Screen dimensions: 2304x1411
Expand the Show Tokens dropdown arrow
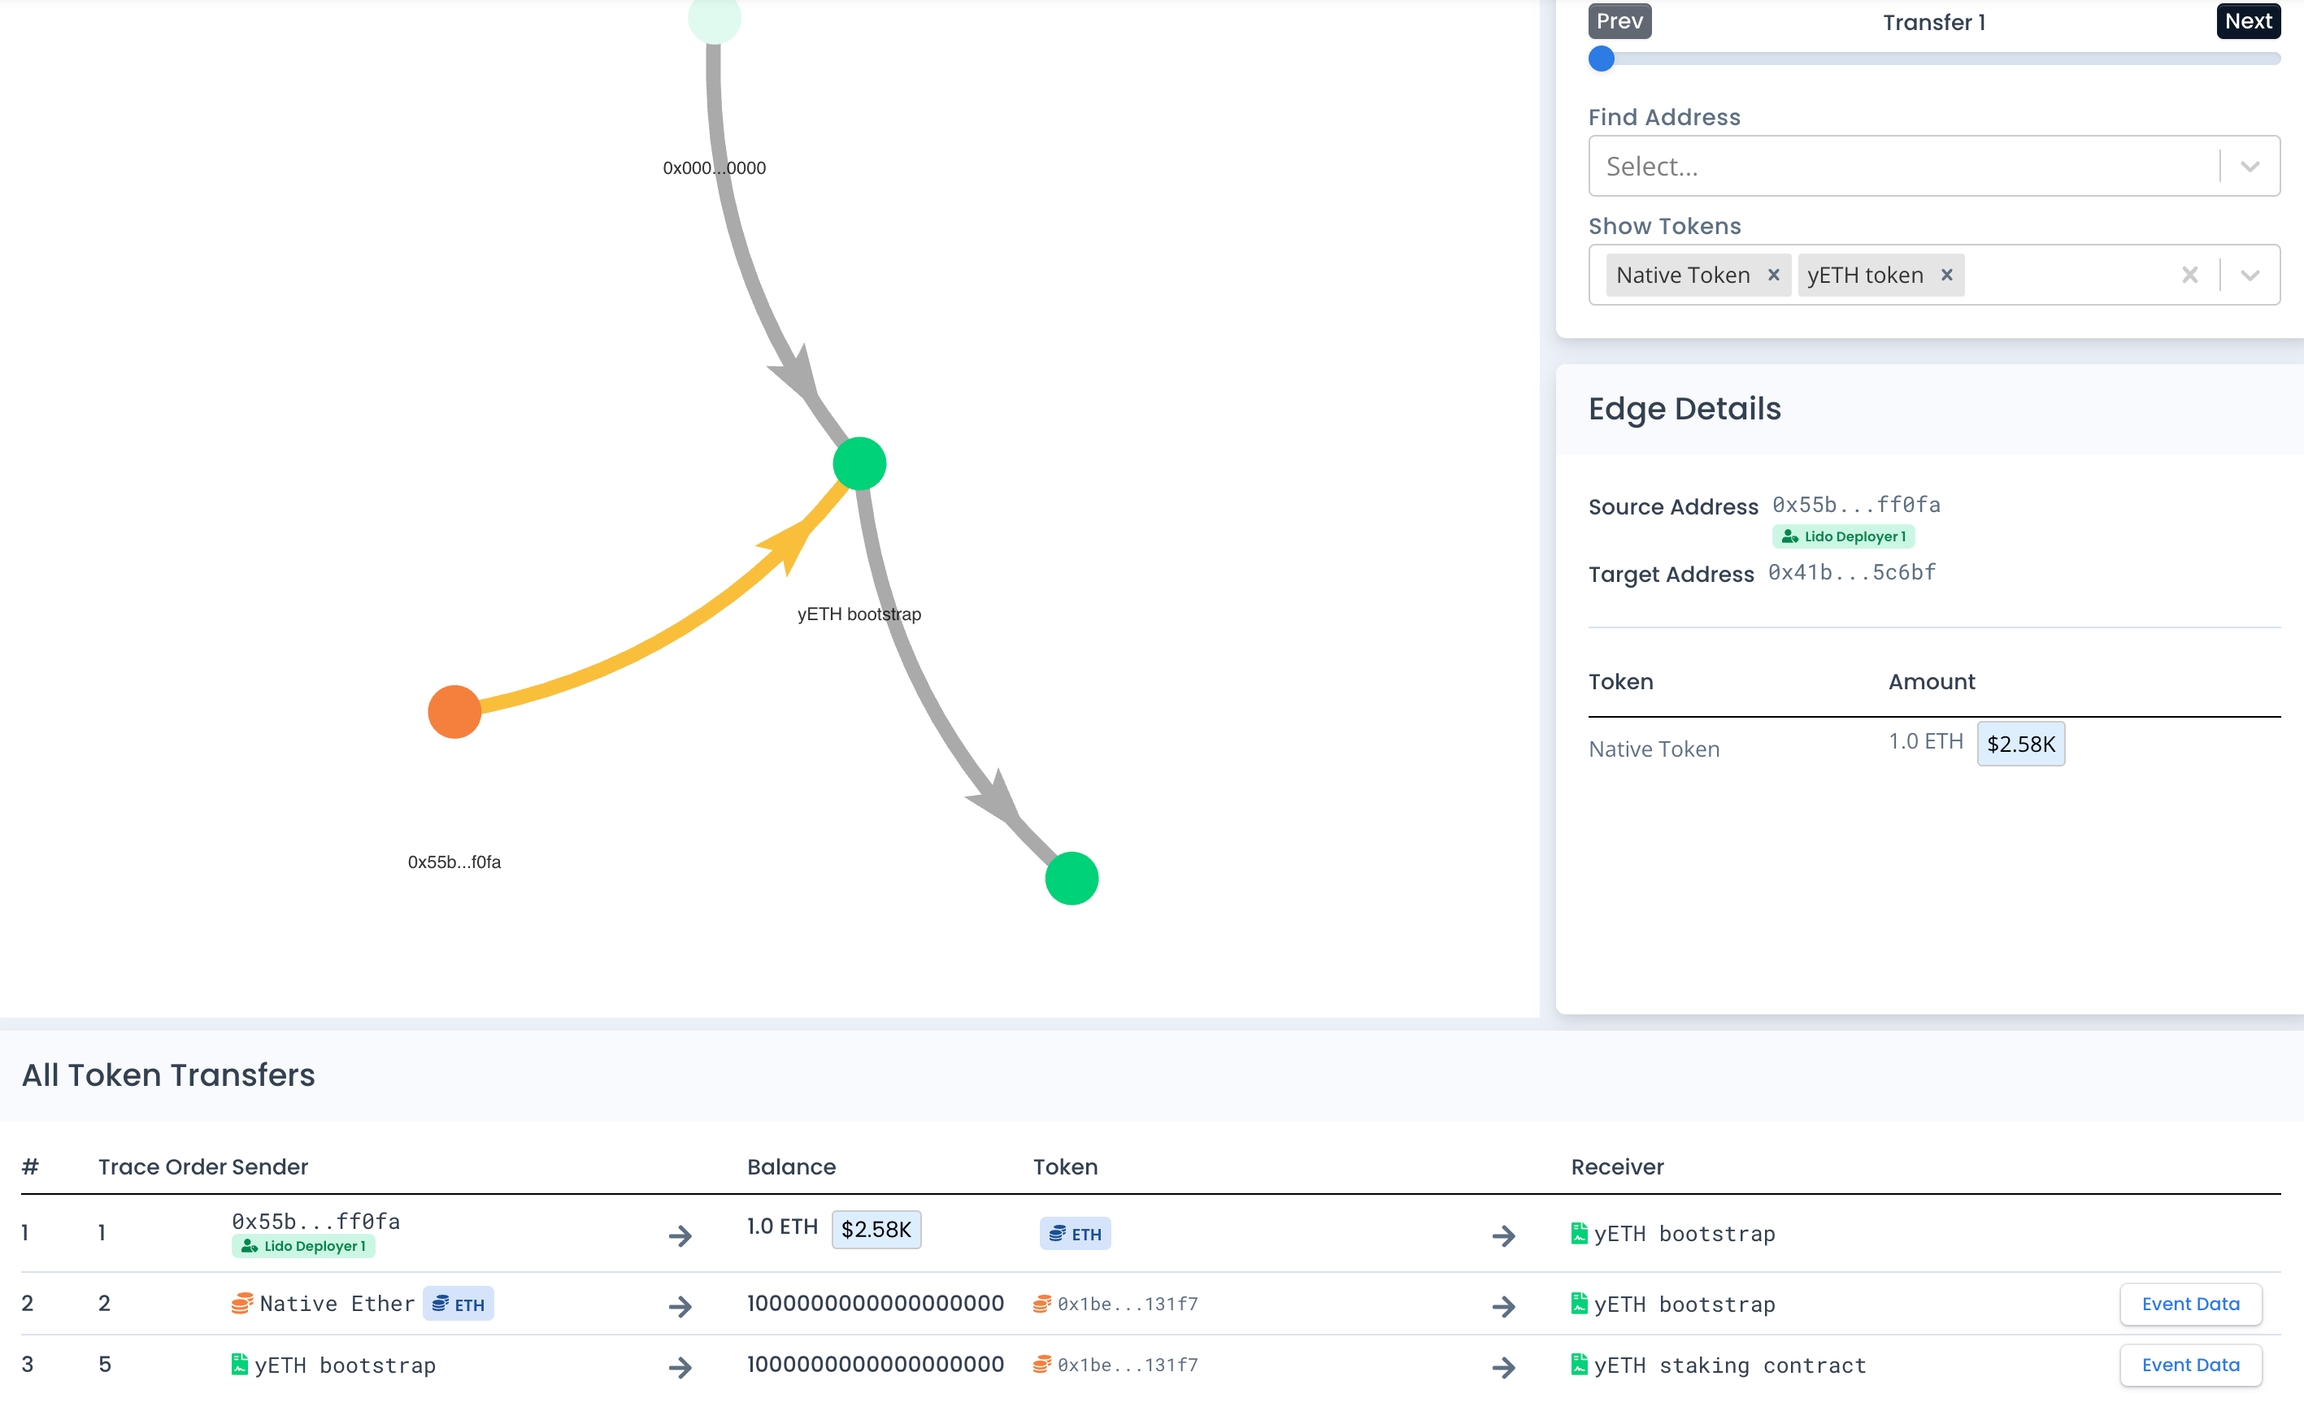point(2250,275)
